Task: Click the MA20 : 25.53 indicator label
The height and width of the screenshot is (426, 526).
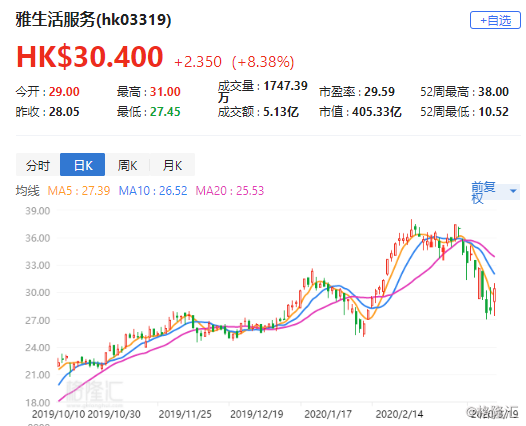Action: [x=230, y=191]
